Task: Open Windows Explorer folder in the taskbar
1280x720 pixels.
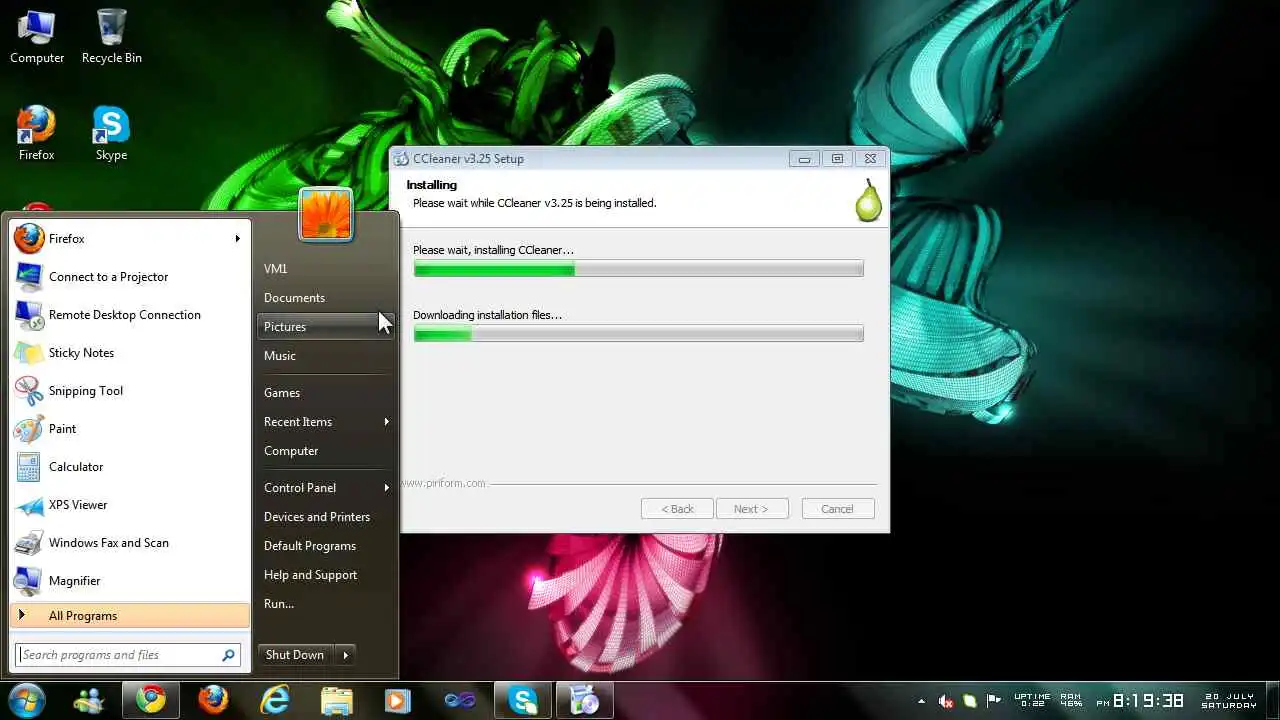Action: 337,700
